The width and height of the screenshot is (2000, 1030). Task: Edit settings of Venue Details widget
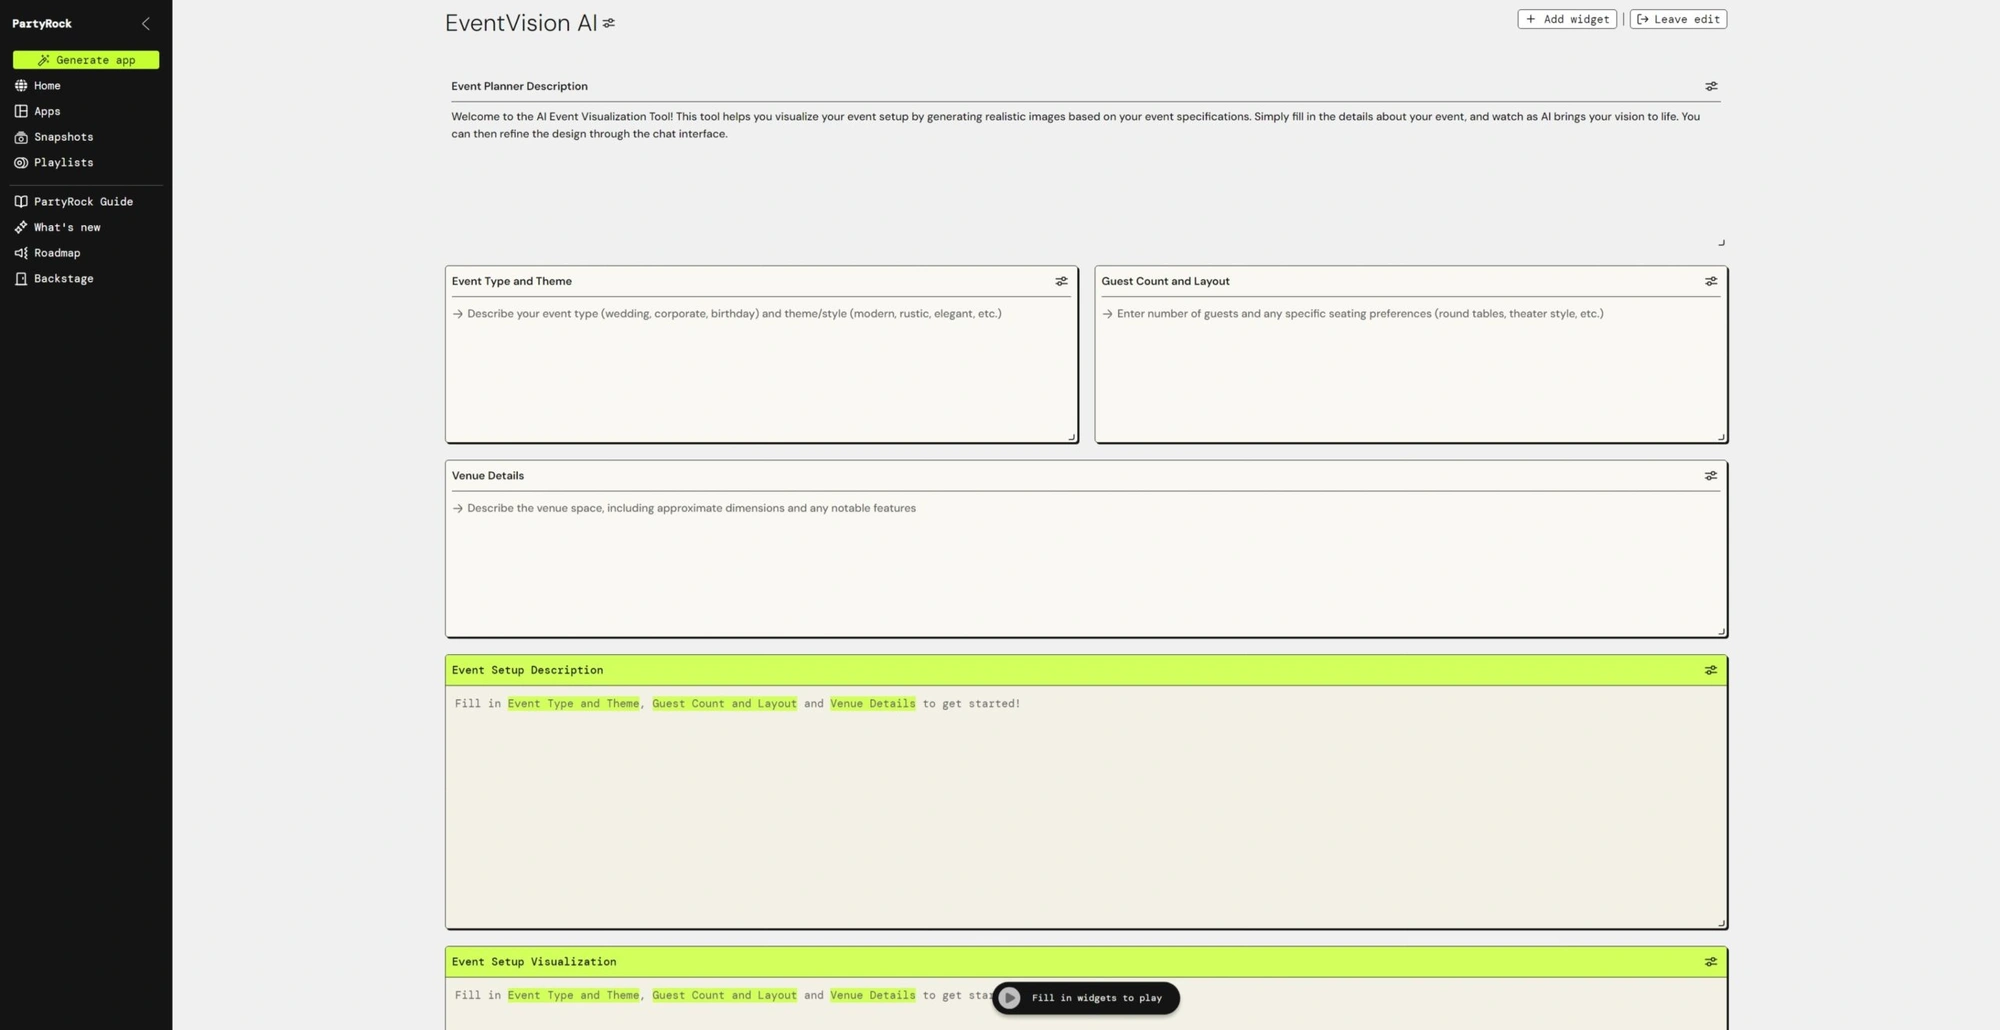(x=1711, y=476)
